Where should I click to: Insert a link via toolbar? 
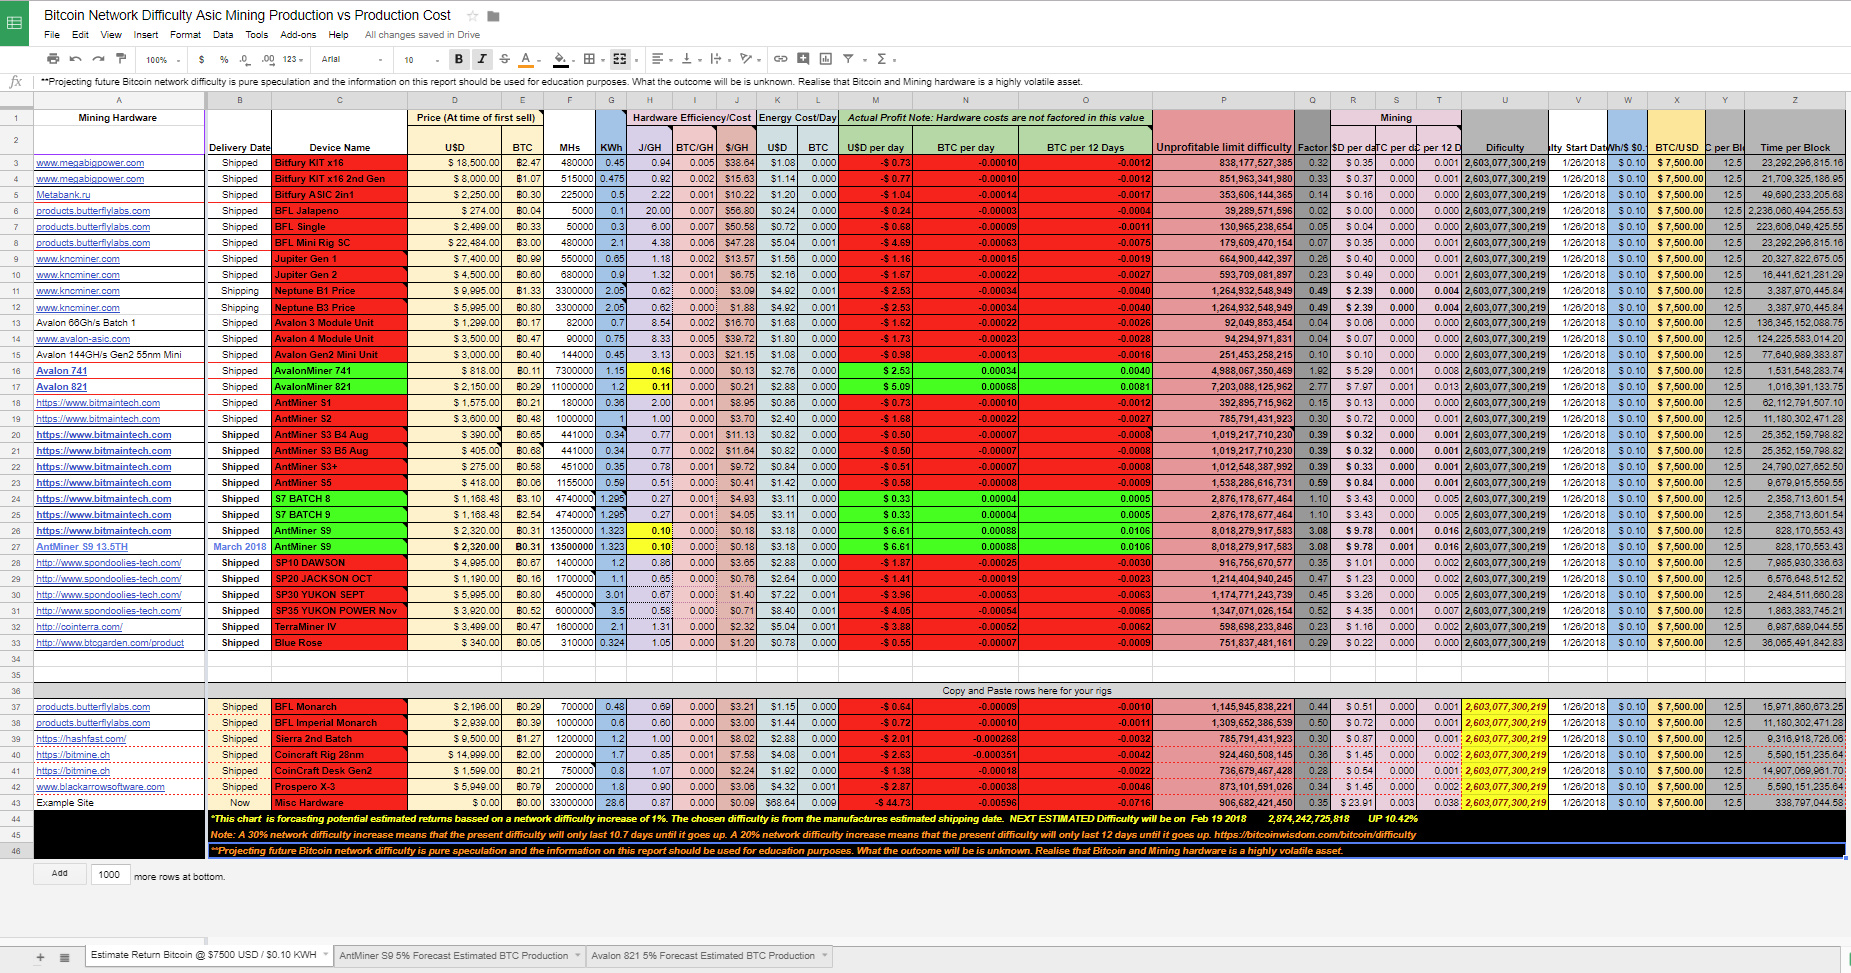click(780, 59)
